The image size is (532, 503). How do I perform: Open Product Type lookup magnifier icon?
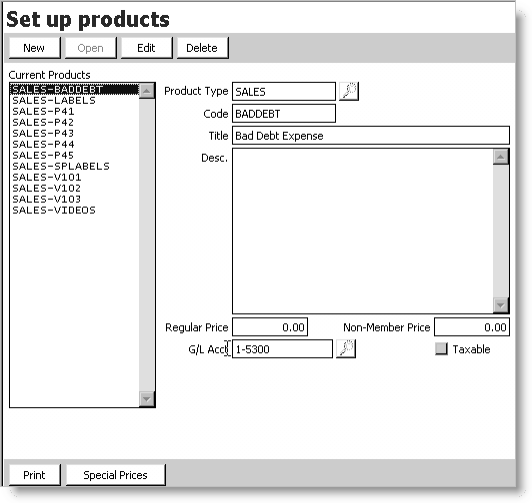(x=349, y=91)
